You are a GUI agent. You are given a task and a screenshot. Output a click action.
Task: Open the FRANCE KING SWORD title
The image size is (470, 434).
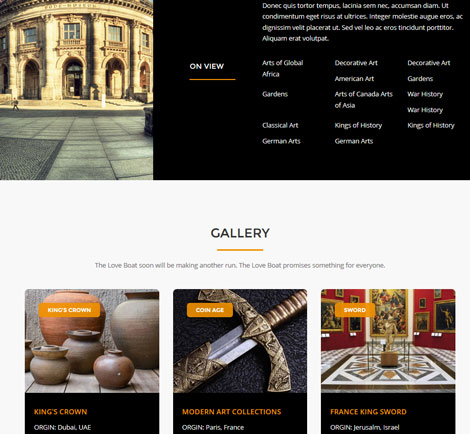[x=368, y=412]
